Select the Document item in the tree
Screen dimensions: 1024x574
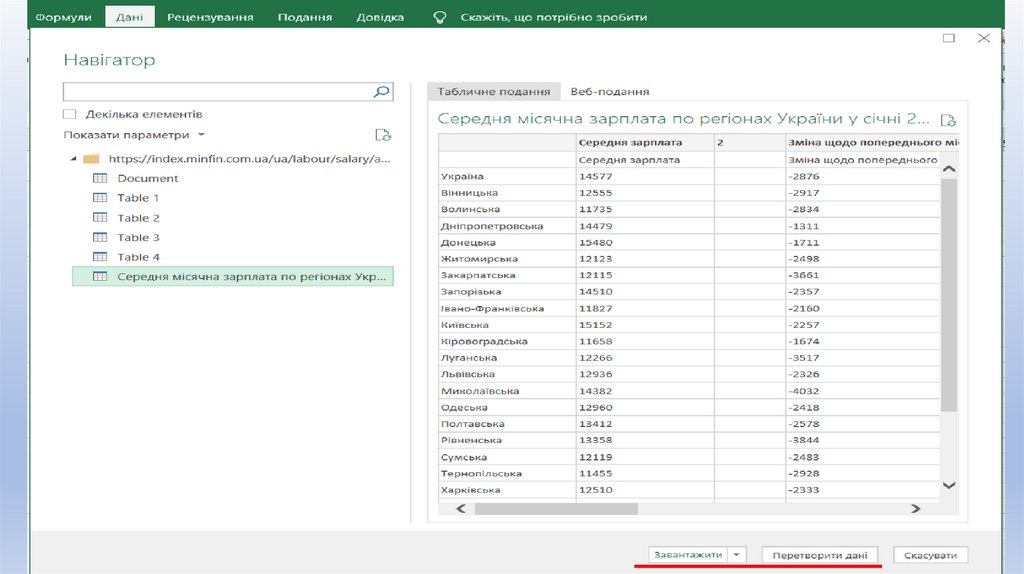pyautogui.click(x=147, y=178)
